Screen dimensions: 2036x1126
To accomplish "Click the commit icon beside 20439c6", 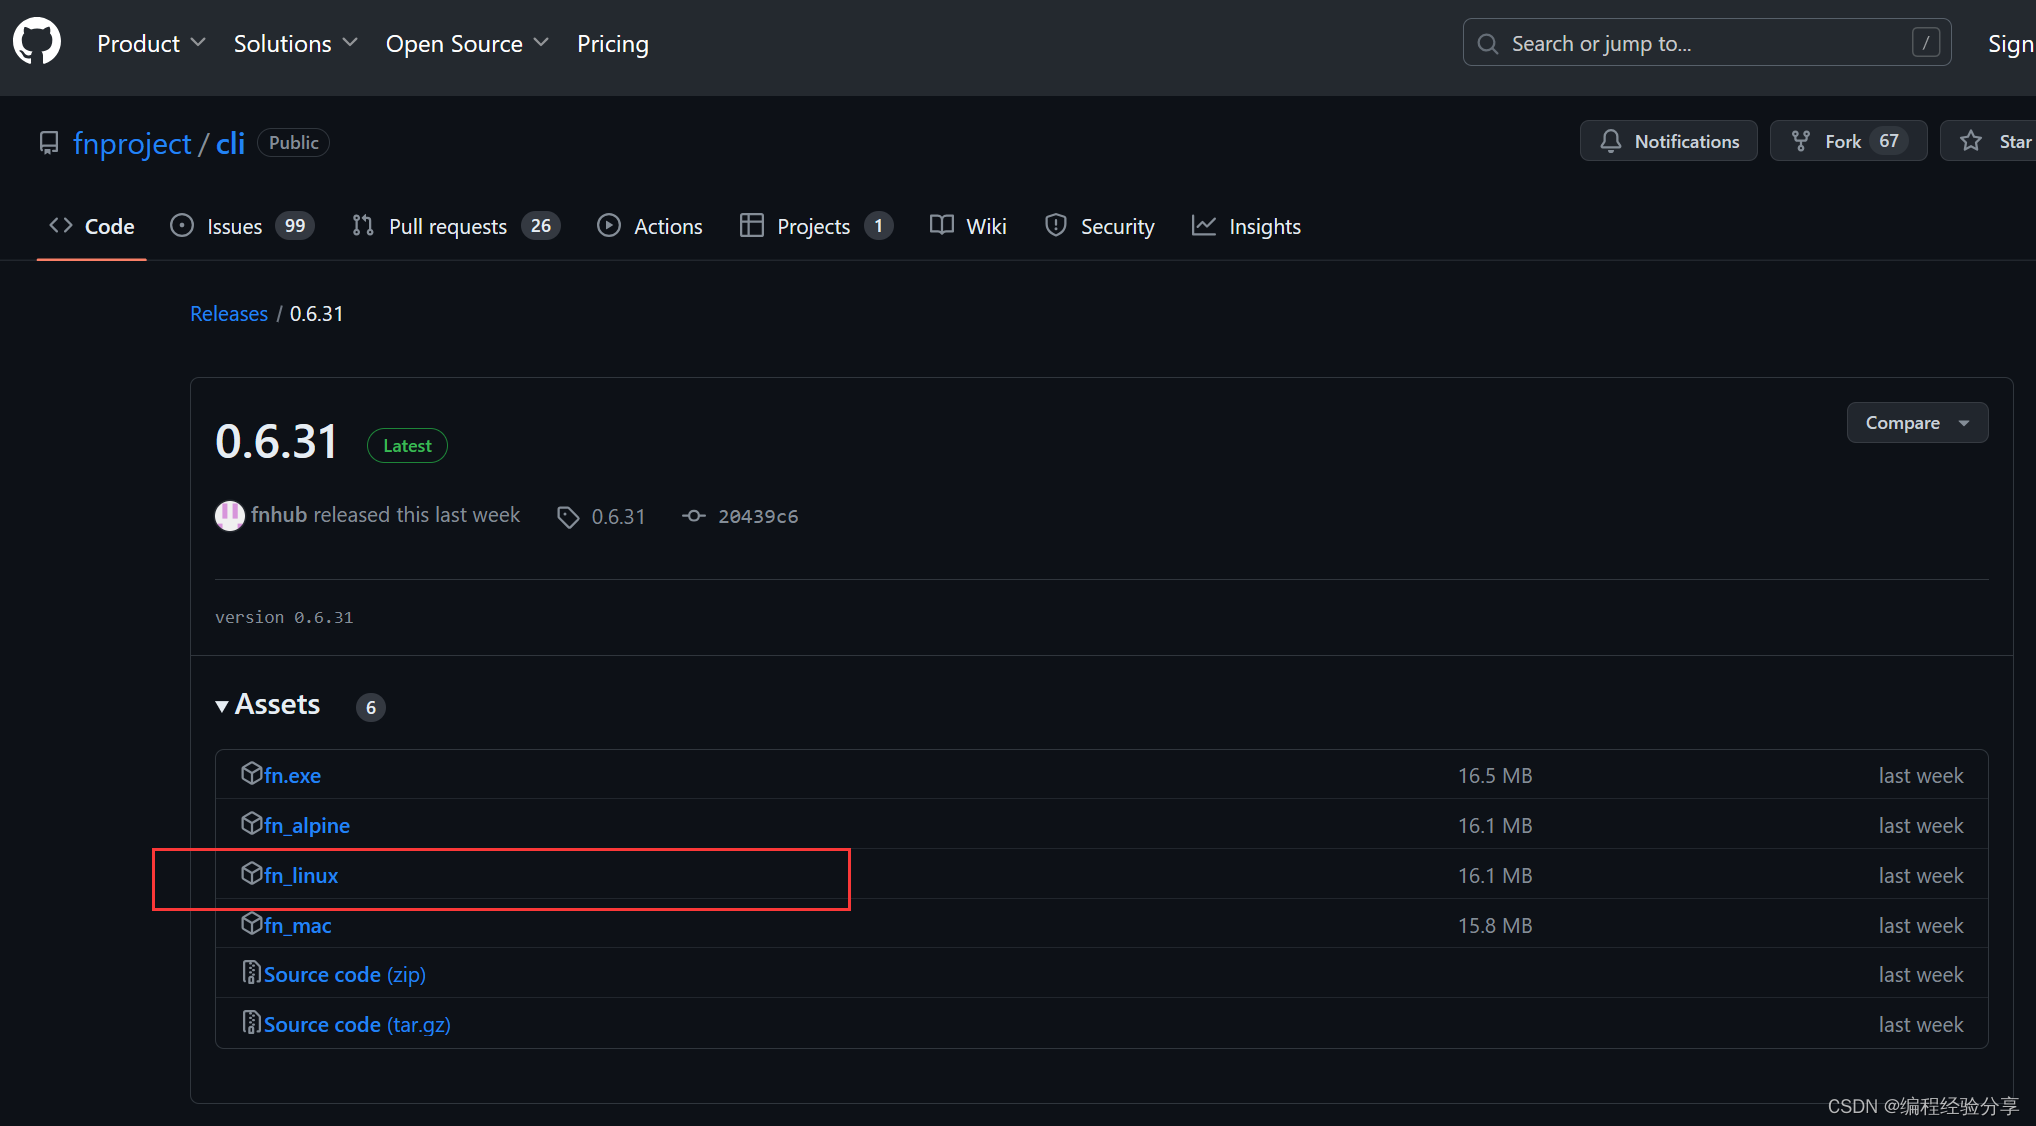I will 693,516.
